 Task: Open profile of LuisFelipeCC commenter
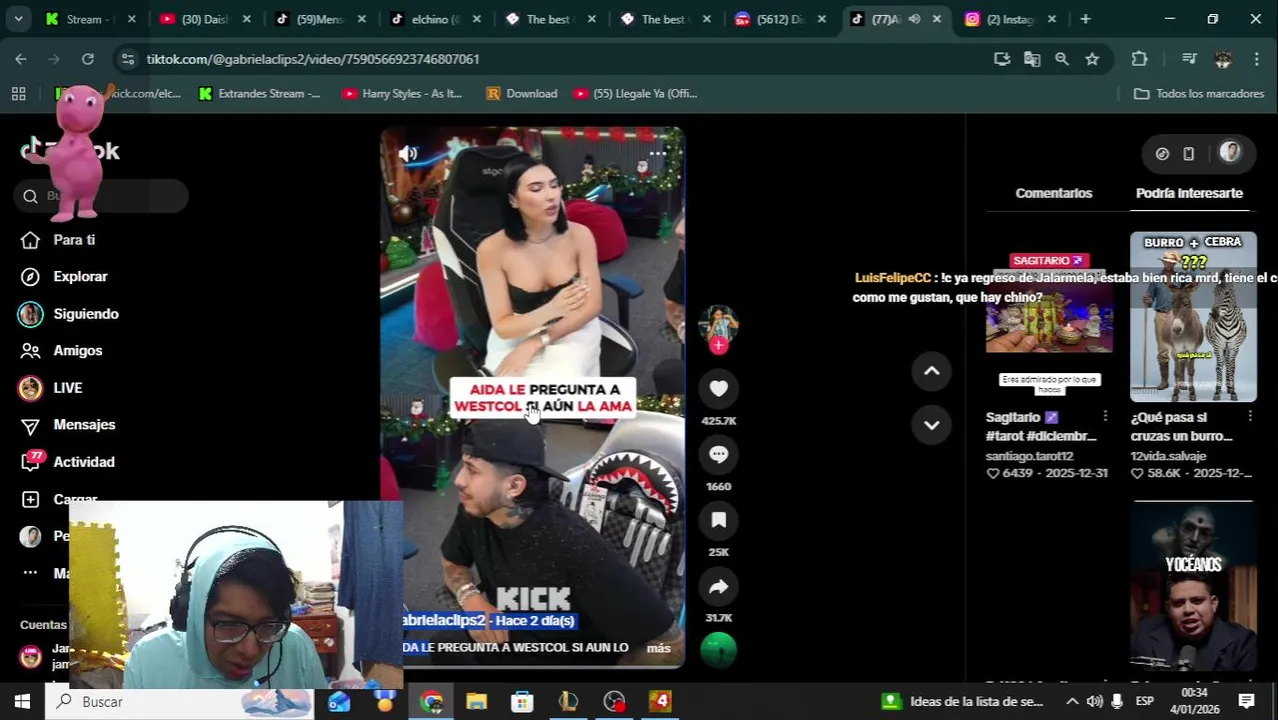click(x=892, y=278)
